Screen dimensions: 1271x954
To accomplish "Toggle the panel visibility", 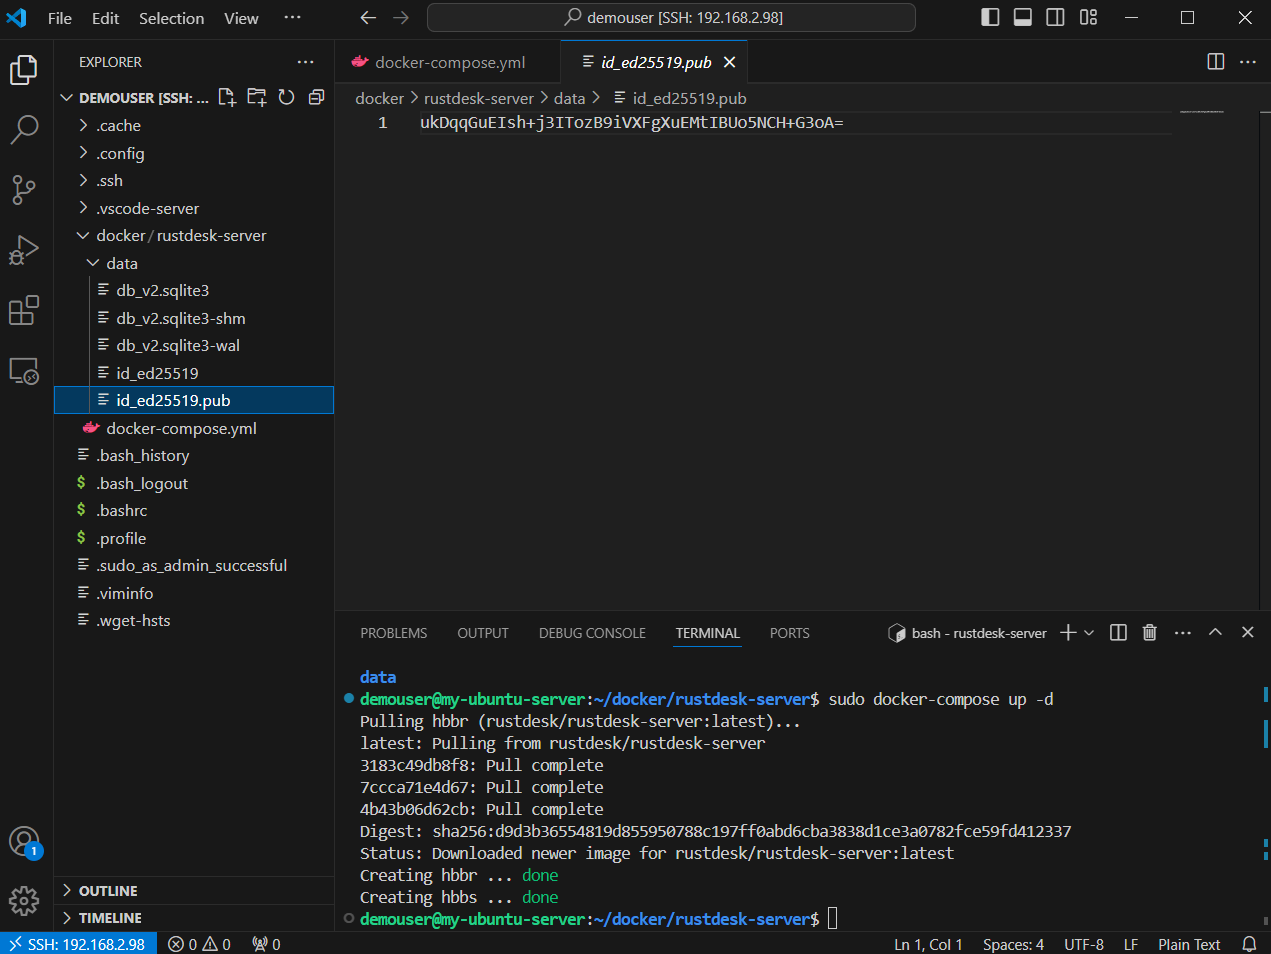I will coord(1022,17).
